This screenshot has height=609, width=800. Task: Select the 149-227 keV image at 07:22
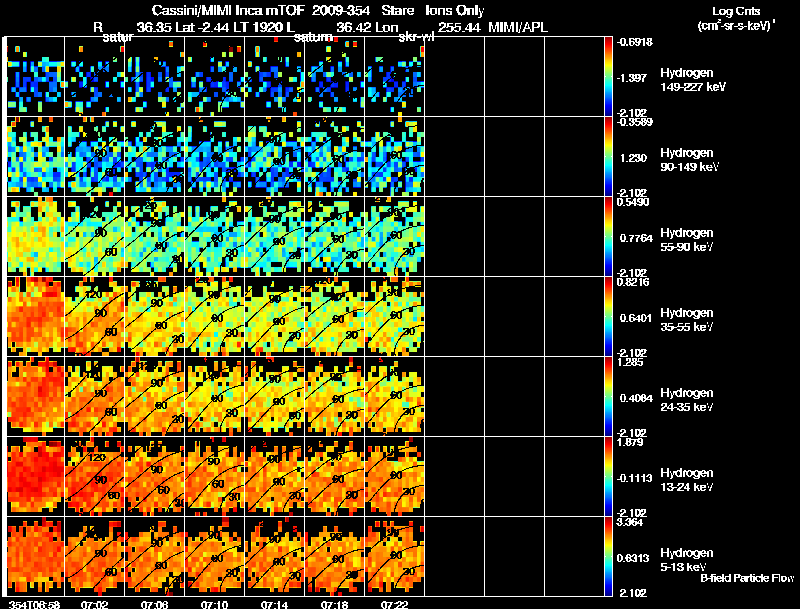[395, 76]
